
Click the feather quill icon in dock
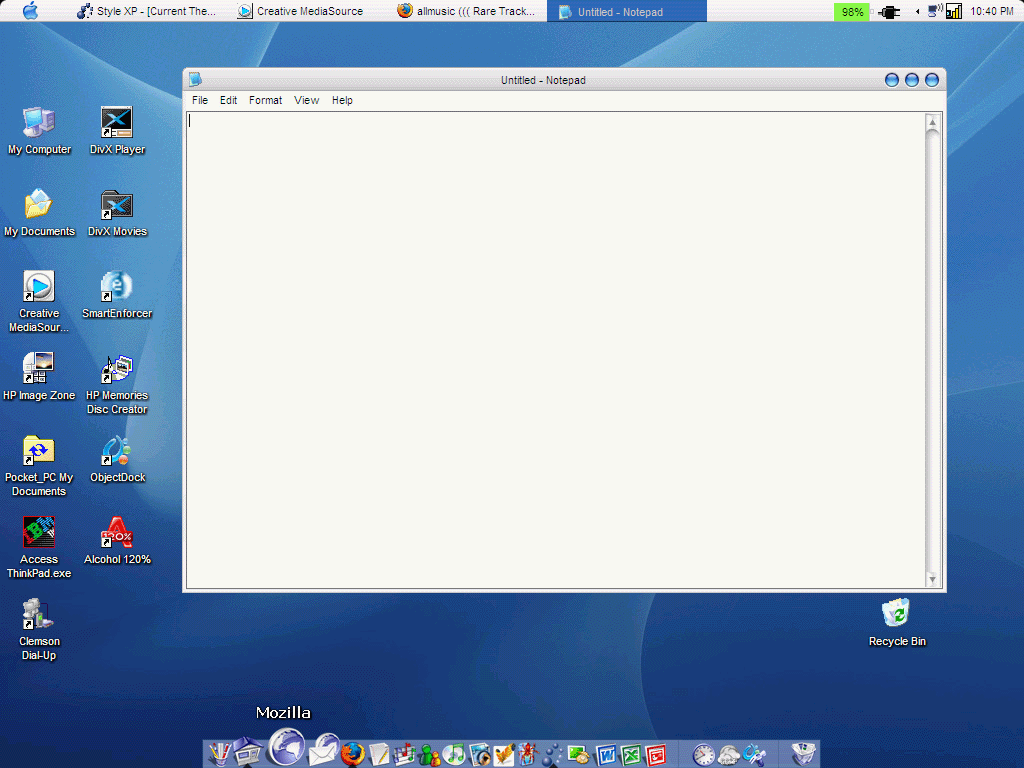tap(504, 754)
